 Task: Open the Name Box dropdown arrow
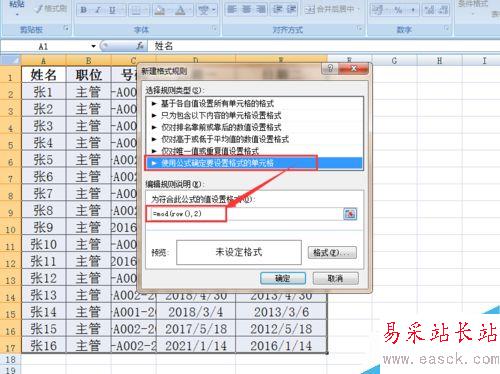click(x=93, y=46)
